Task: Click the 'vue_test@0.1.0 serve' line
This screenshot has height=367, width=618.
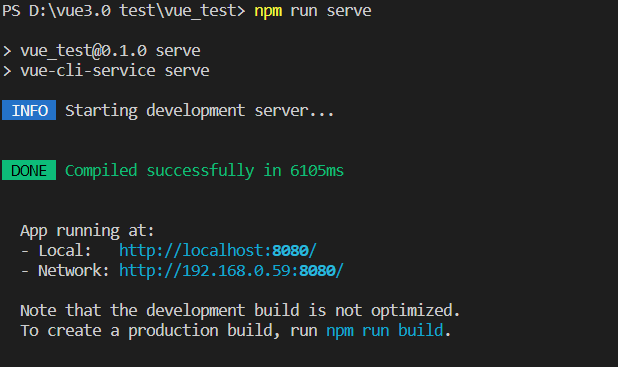Action: tap(102, 51)
